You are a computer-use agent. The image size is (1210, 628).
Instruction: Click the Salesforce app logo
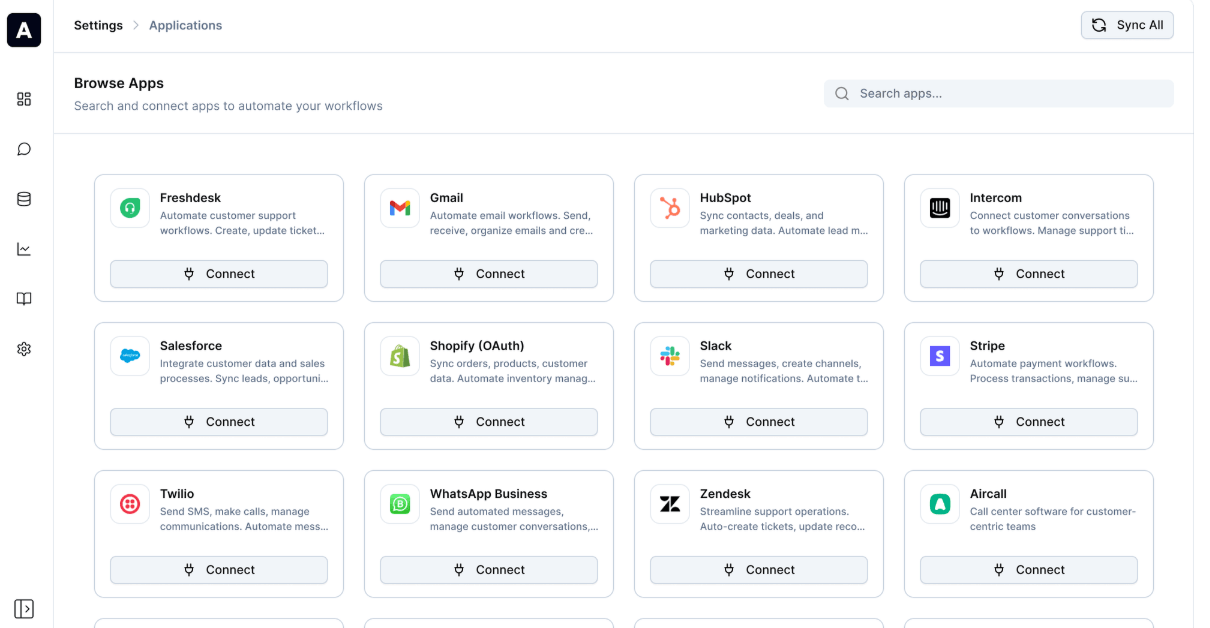[x=130, y=356]
